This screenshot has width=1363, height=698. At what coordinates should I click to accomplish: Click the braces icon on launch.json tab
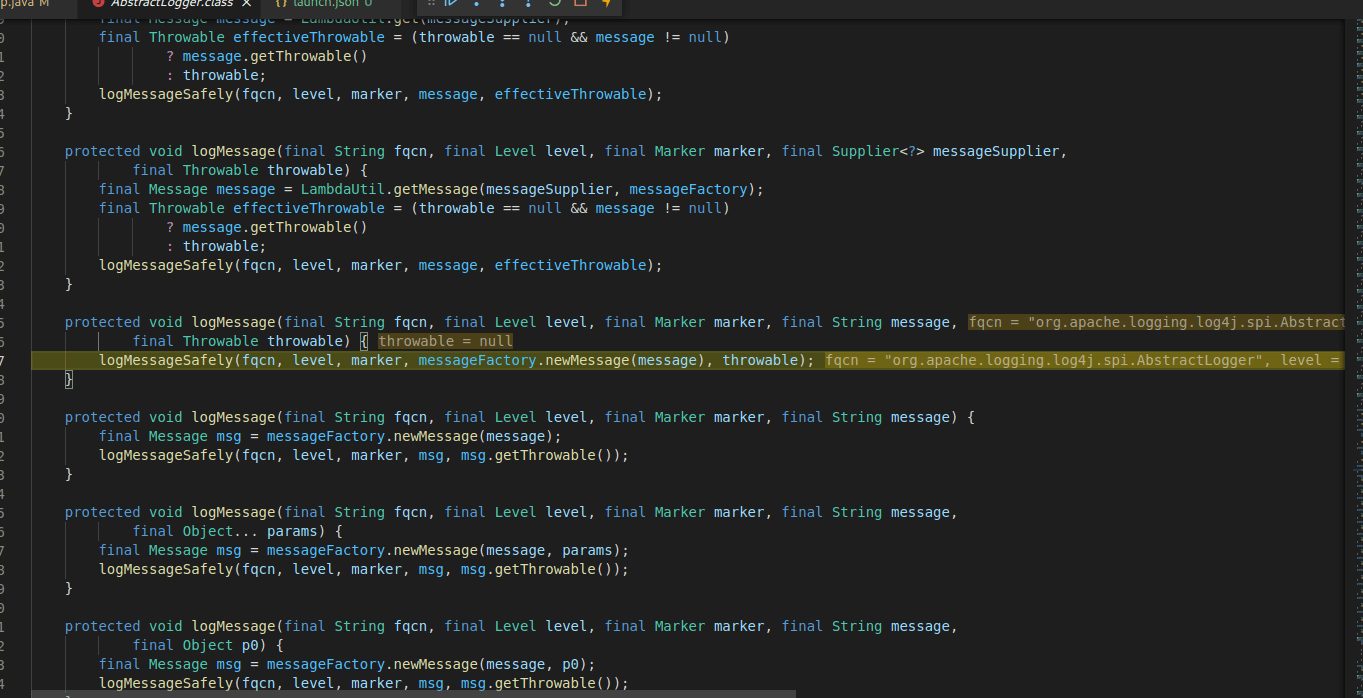pos(282,4)
